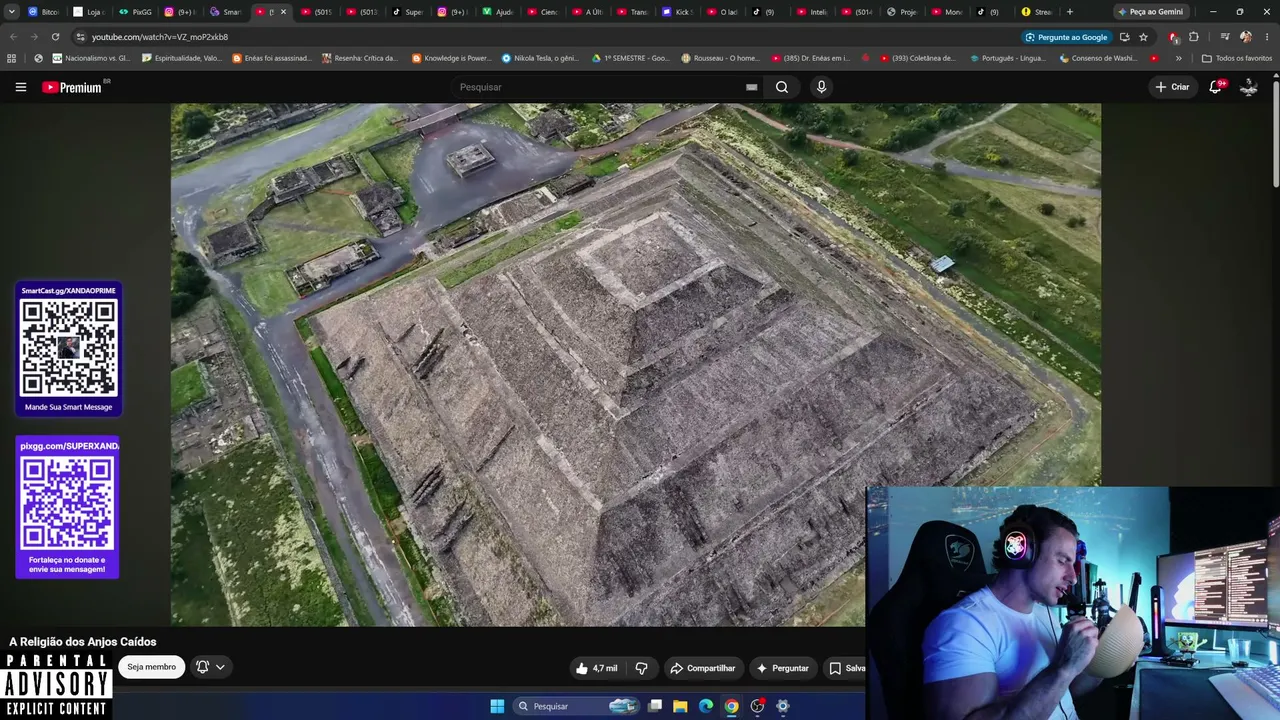Image resolution: width=1280 pixels, height=720 pixels.
Task: Open the on-screen keyboard in search box
Action: pyautogui.click(x=752, y=87)
